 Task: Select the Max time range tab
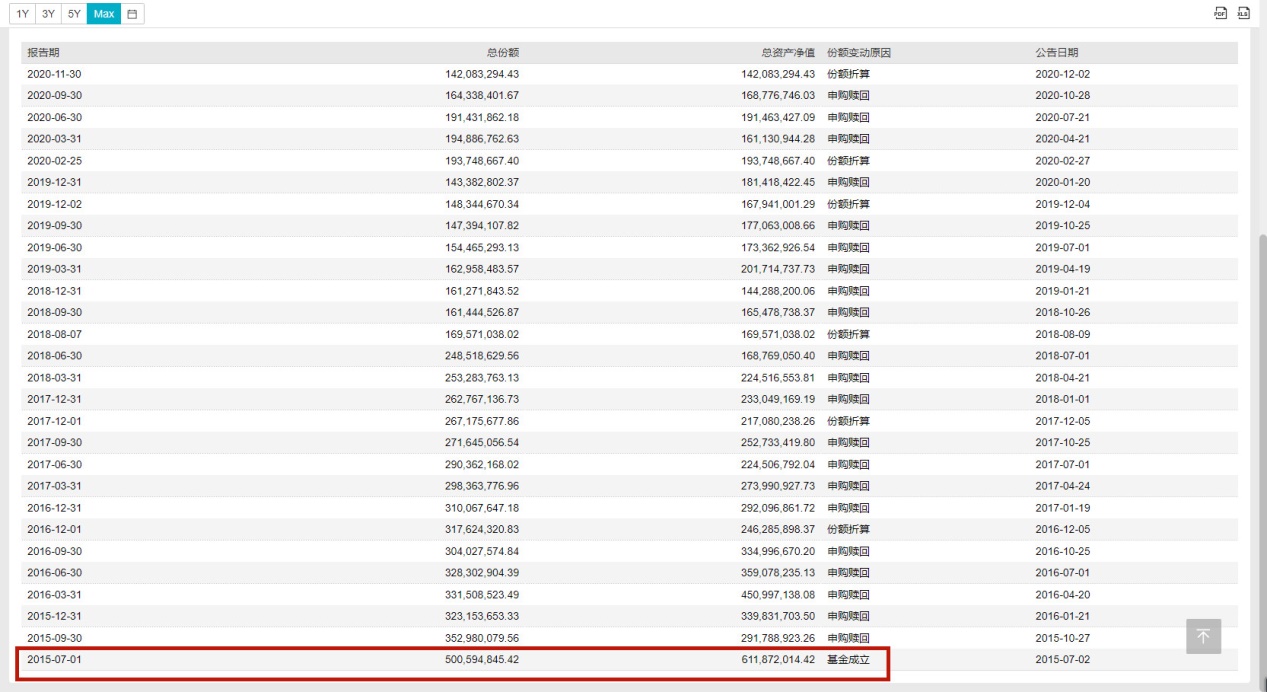coord(104,14)
